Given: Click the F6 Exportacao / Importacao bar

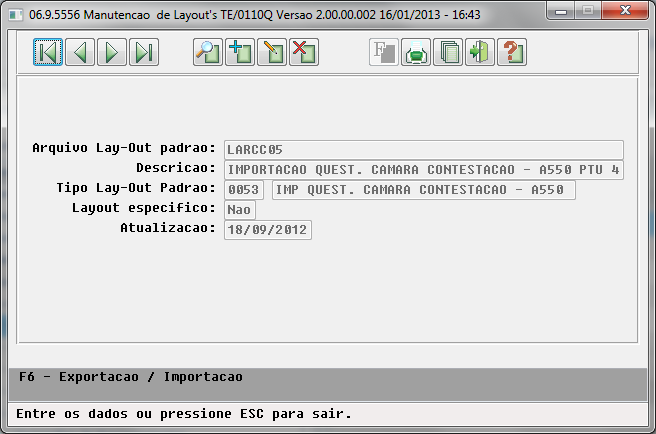Looking at the screenshot, I should (x=328, y=384).
